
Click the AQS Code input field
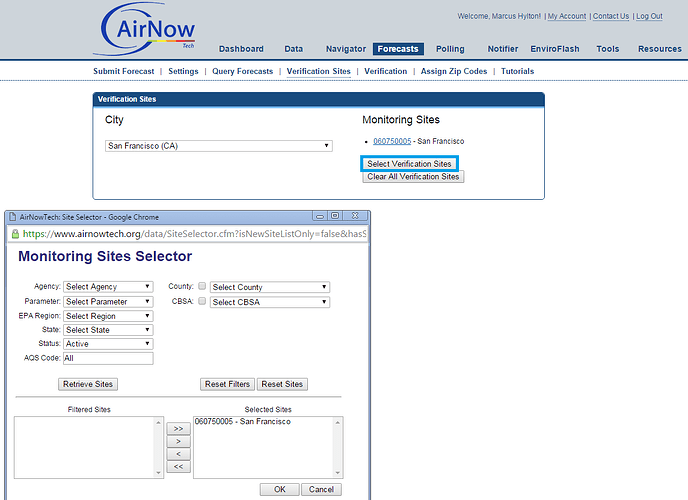[108, 358]
